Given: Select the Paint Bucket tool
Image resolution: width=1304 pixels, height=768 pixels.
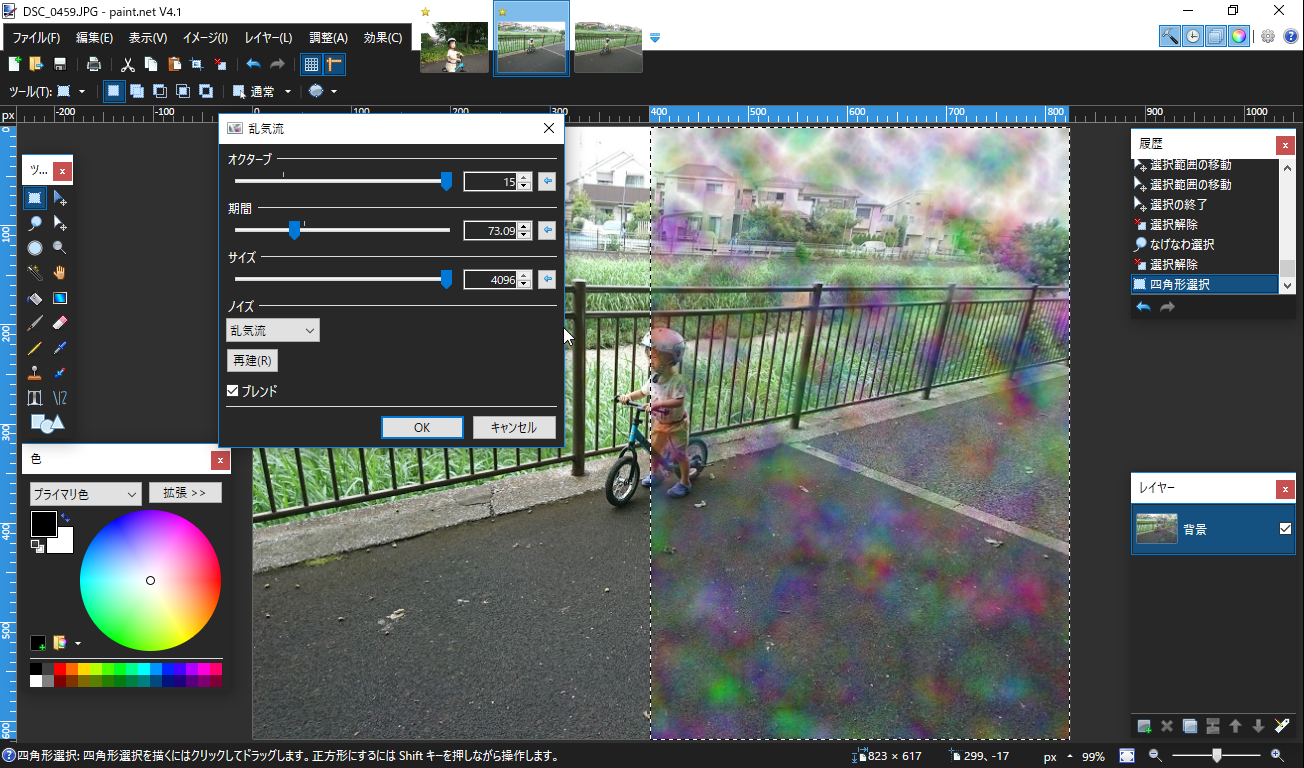Looking at the screenshot, I should coord(35,298).
